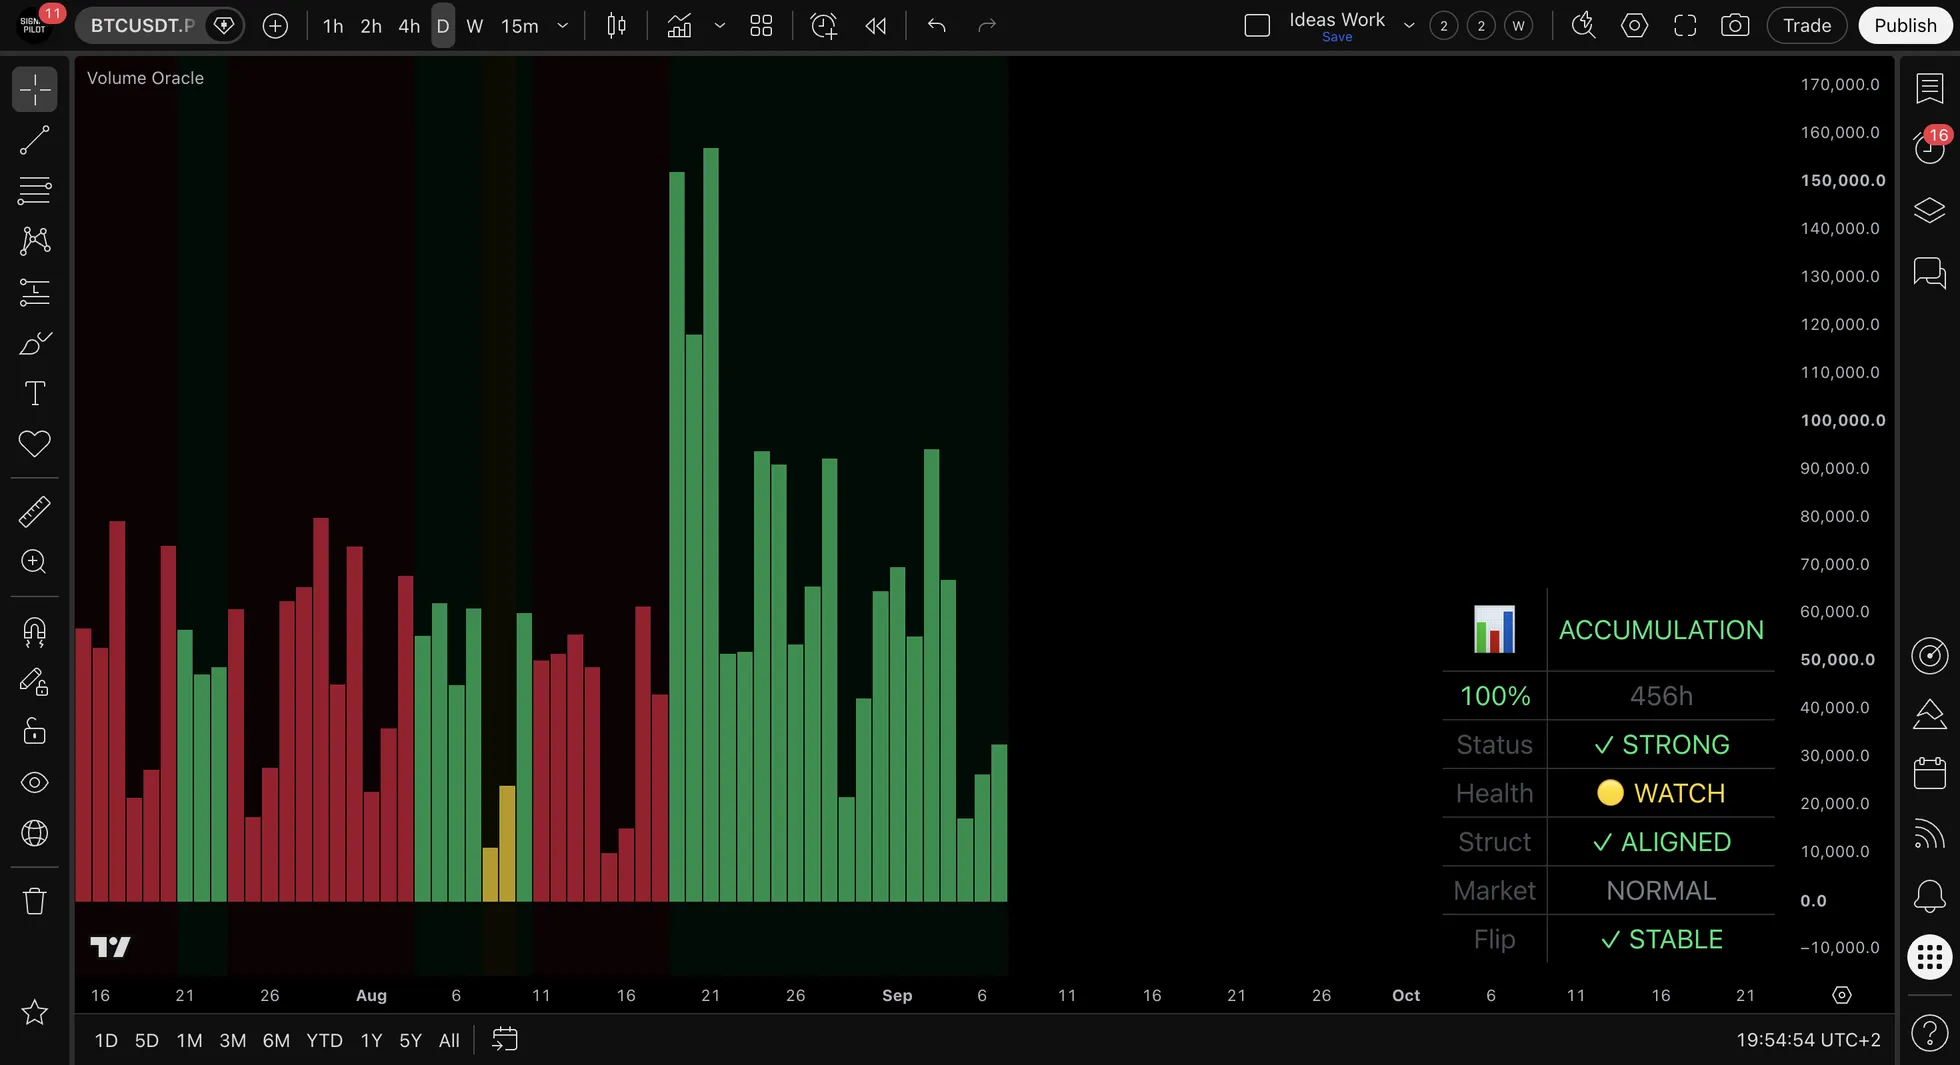The height and width of the screenshot is (1065, 1960).
Task: Open the layout grid selector
Action: (x=761, y=26)
